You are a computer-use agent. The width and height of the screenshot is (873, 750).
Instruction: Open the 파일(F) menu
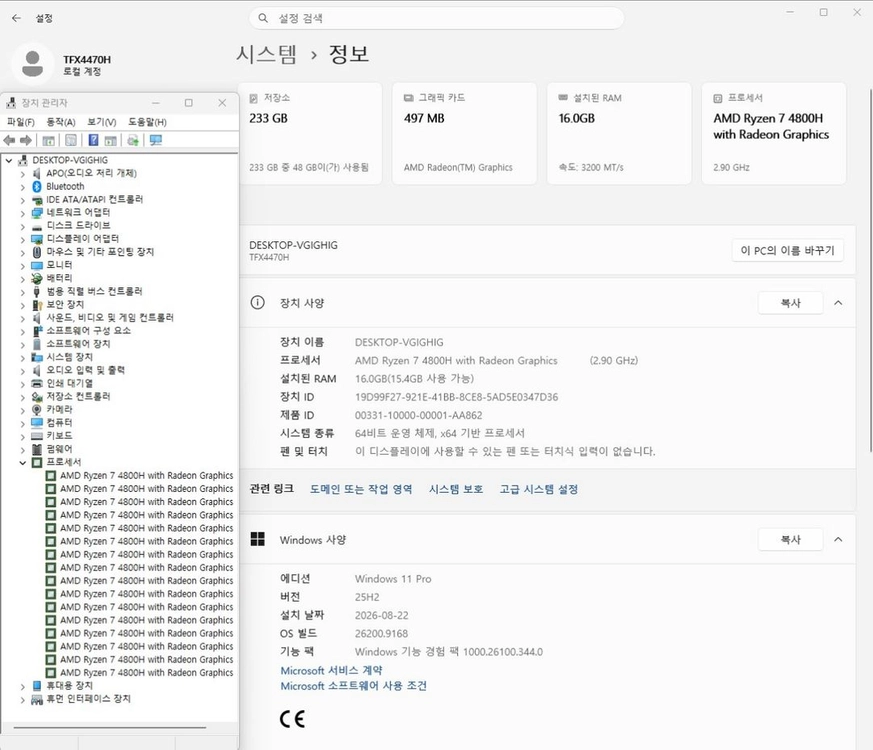click(20, 122)
